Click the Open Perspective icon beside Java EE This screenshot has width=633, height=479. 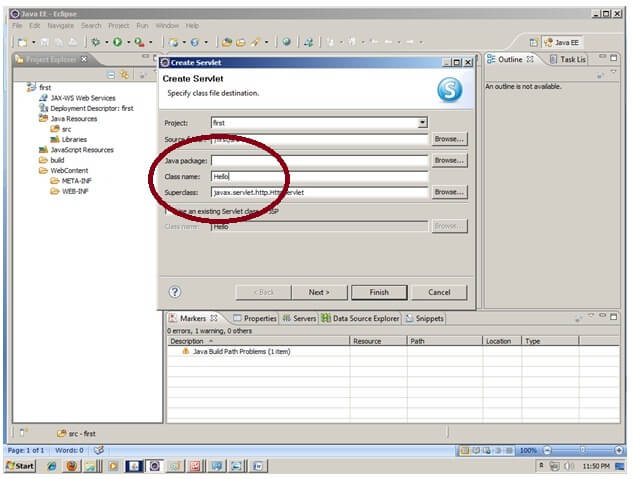(533, 42)
